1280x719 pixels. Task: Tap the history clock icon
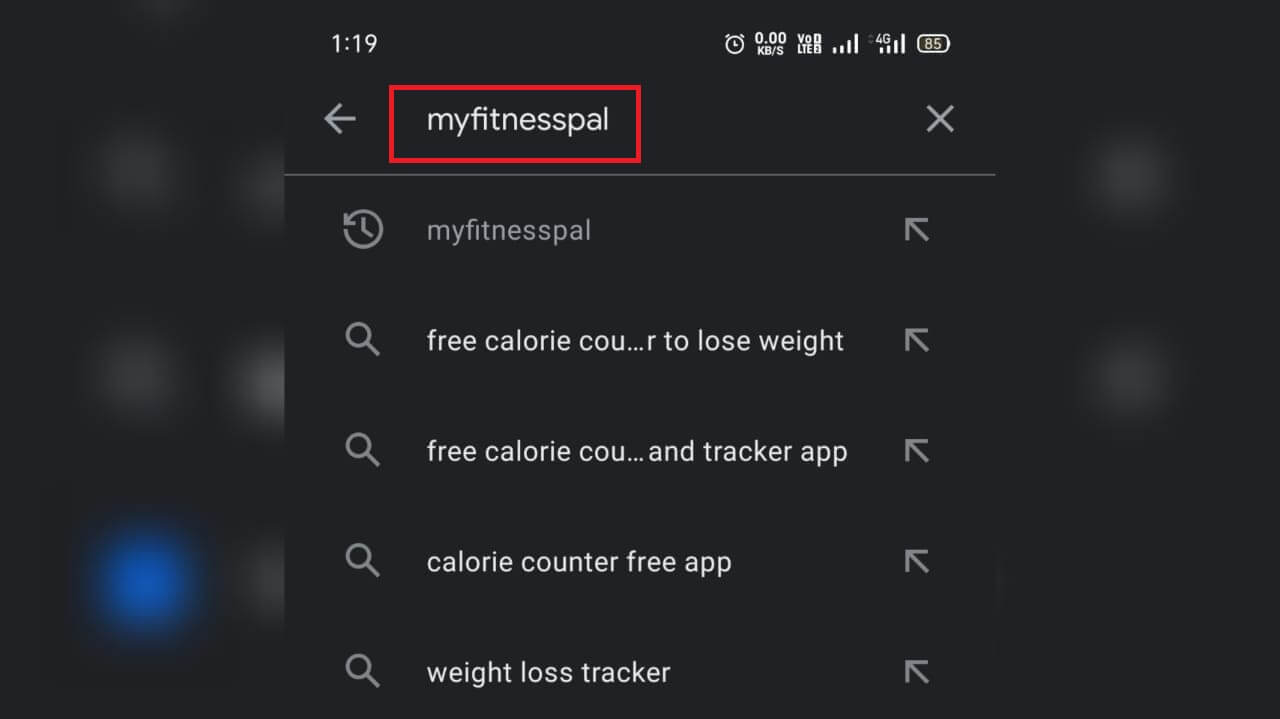[x=363, y=230]
